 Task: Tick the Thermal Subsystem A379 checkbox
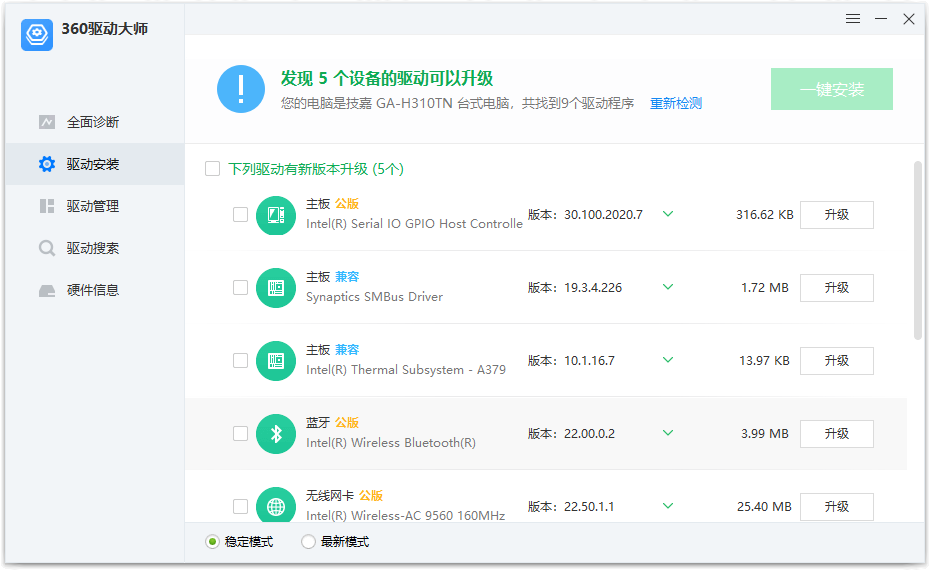[x=240, y=361]
